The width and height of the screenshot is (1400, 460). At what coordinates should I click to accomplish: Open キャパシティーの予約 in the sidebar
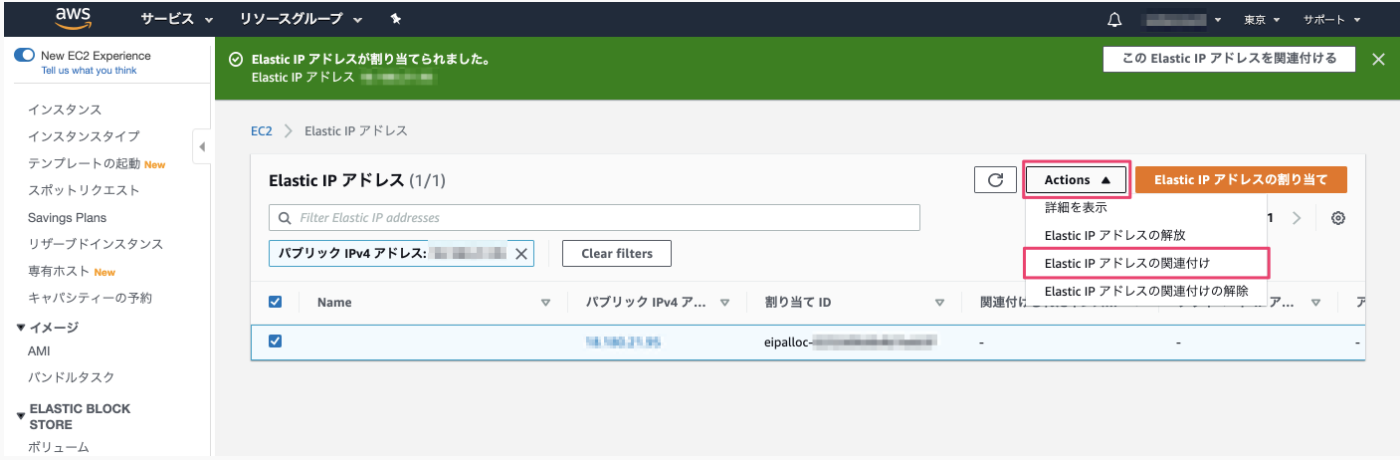[x=90, y=298]
